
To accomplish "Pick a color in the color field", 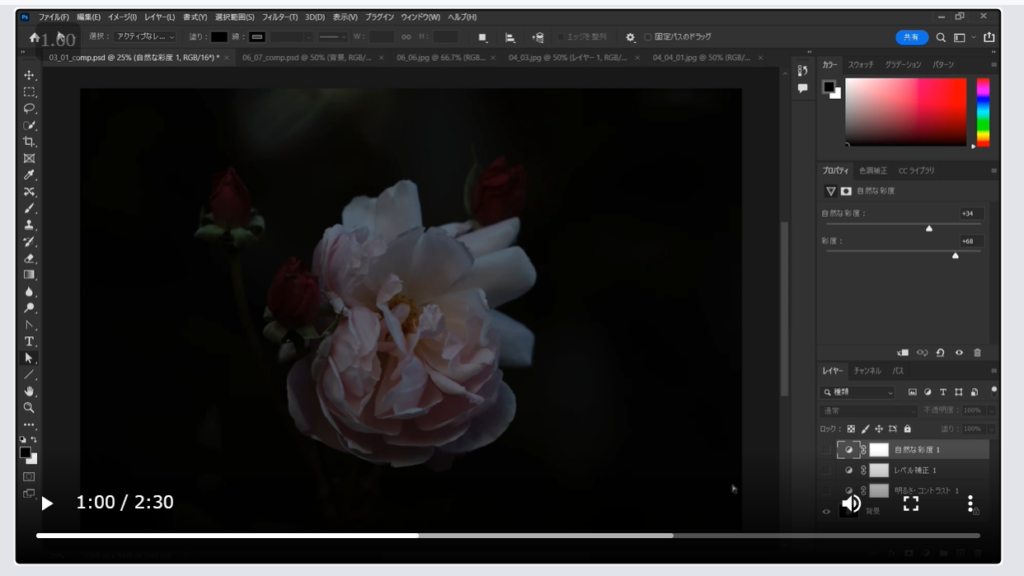I will (x=906, y=112).
